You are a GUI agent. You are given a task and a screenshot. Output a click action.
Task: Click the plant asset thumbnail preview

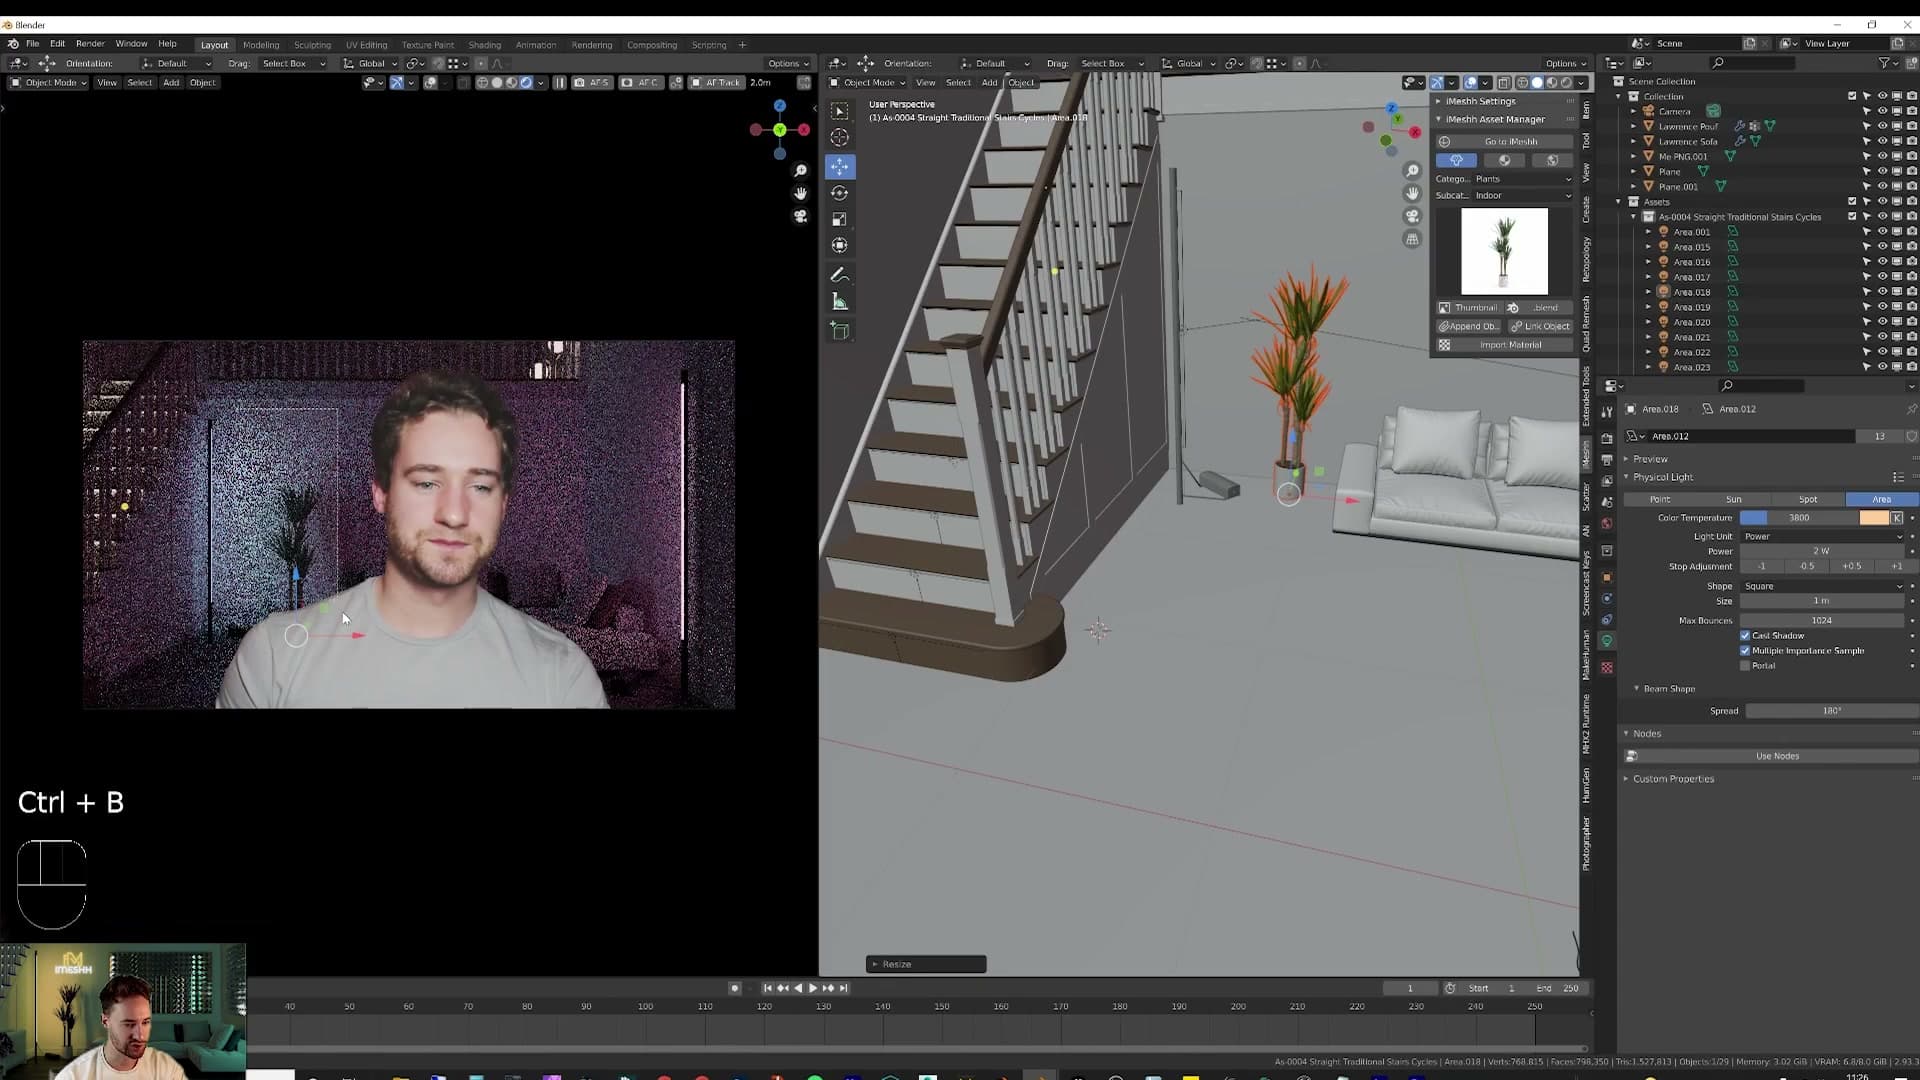[1504, 251]
